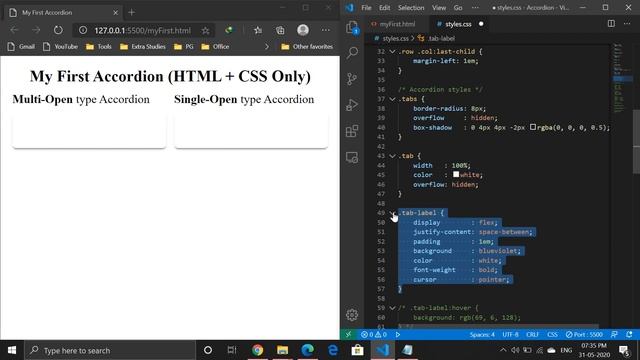The height and width of the screenshot is (360, 640).
Task: Change indentation via Spaces: 4
Action: (x=482, y=334)
